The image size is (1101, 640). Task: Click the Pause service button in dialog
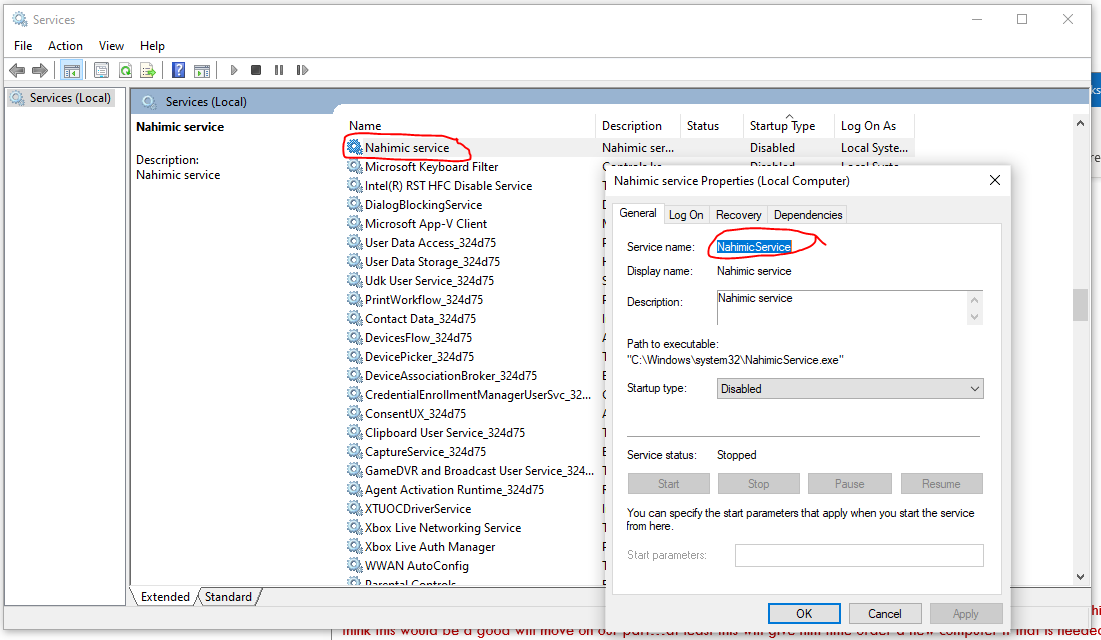(x=850, y=483)
